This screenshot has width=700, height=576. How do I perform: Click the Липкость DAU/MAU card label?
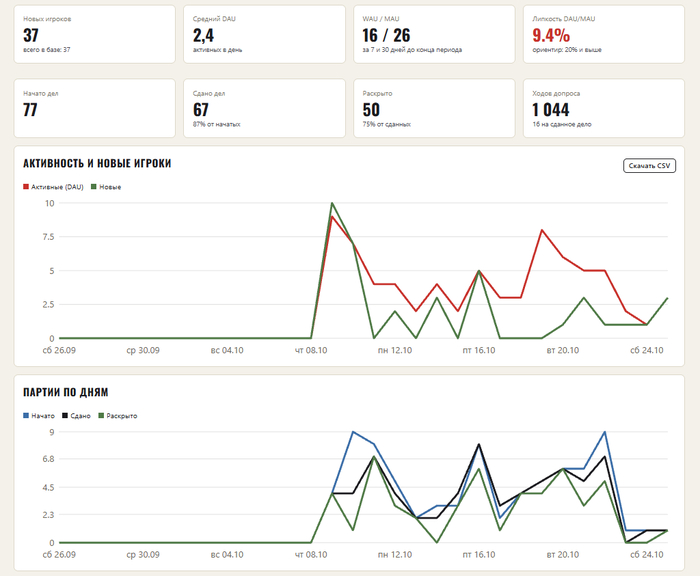click(x=563, y=19)
